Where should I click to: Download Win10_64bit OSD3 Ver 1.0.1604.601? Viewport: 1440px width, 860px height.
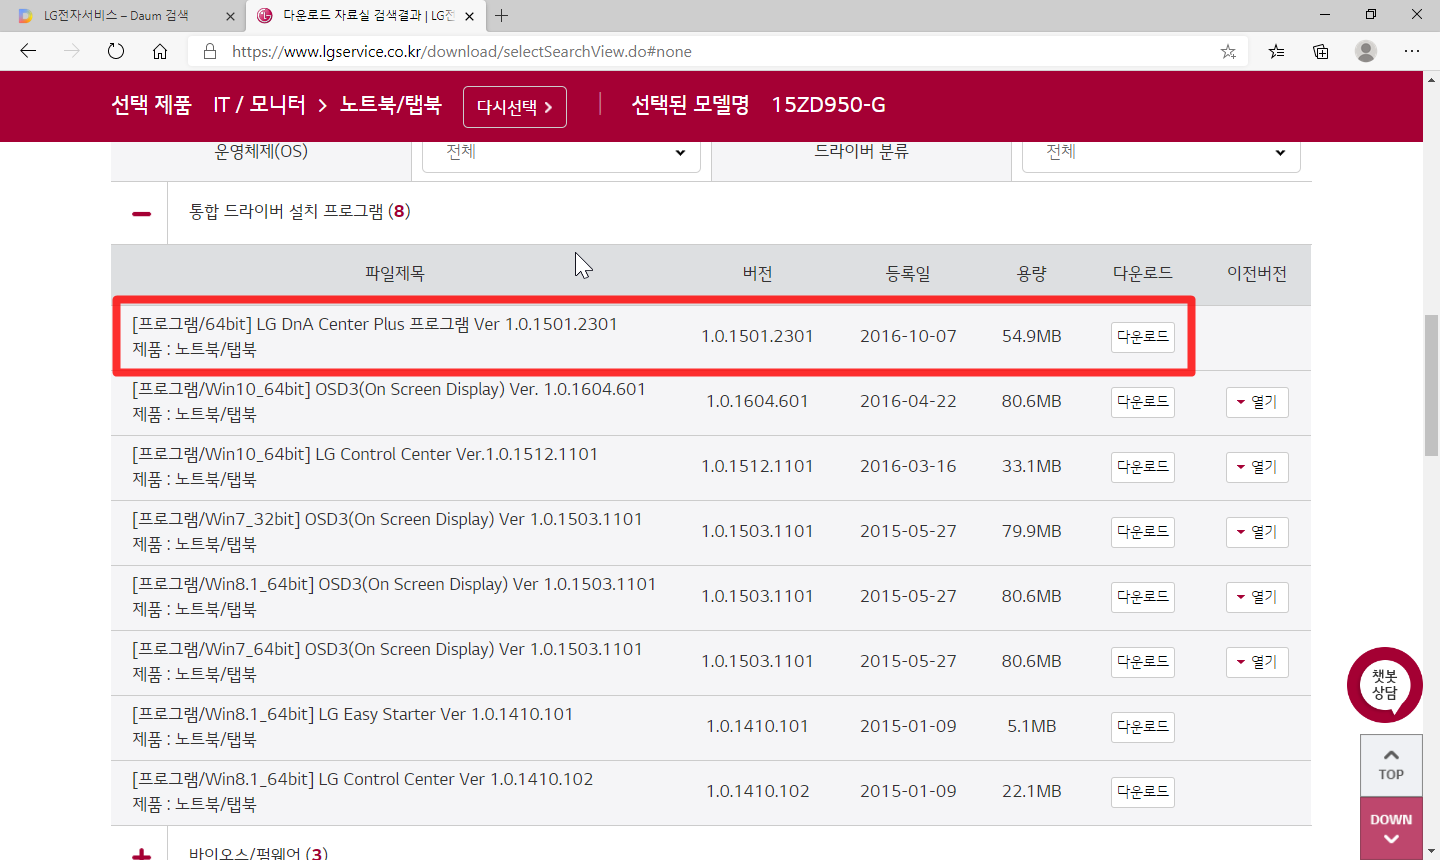coord(1142,402)
